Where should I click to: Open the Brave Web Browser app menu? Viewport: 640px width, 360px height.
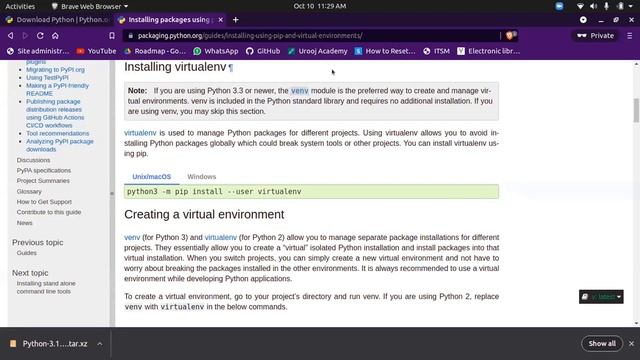90,6
